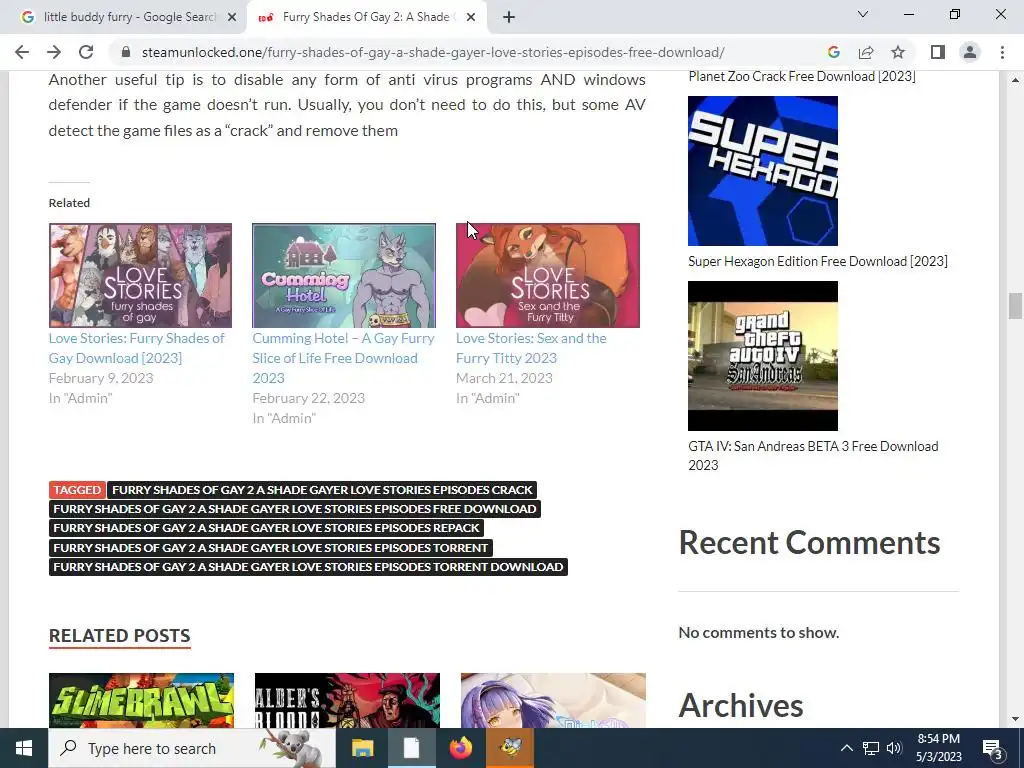
Task: Select the 'March 21, 2023' post date
Action: [x=504, y=378]
